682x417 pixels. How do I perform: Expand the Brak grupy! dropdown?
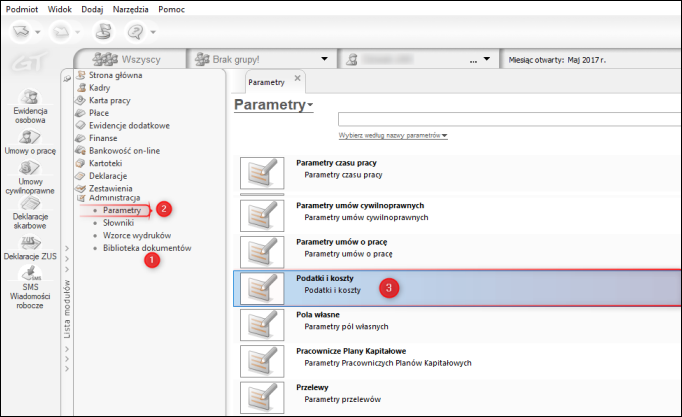[324, 59]
